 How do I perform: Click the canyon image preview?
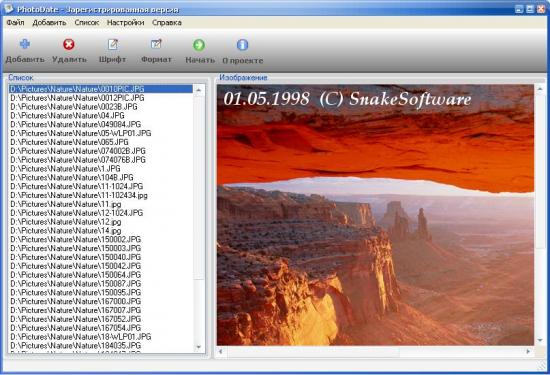click(375, 215)
